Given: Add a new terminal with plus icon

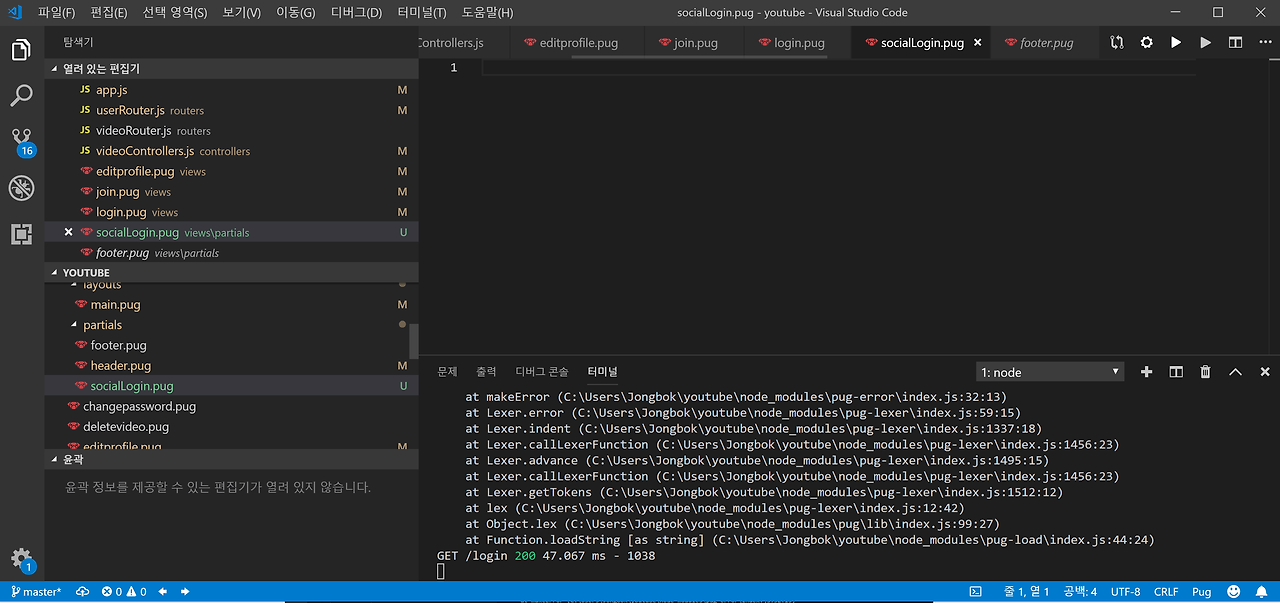Looking at the screenshot, I should pos(1147,372).
